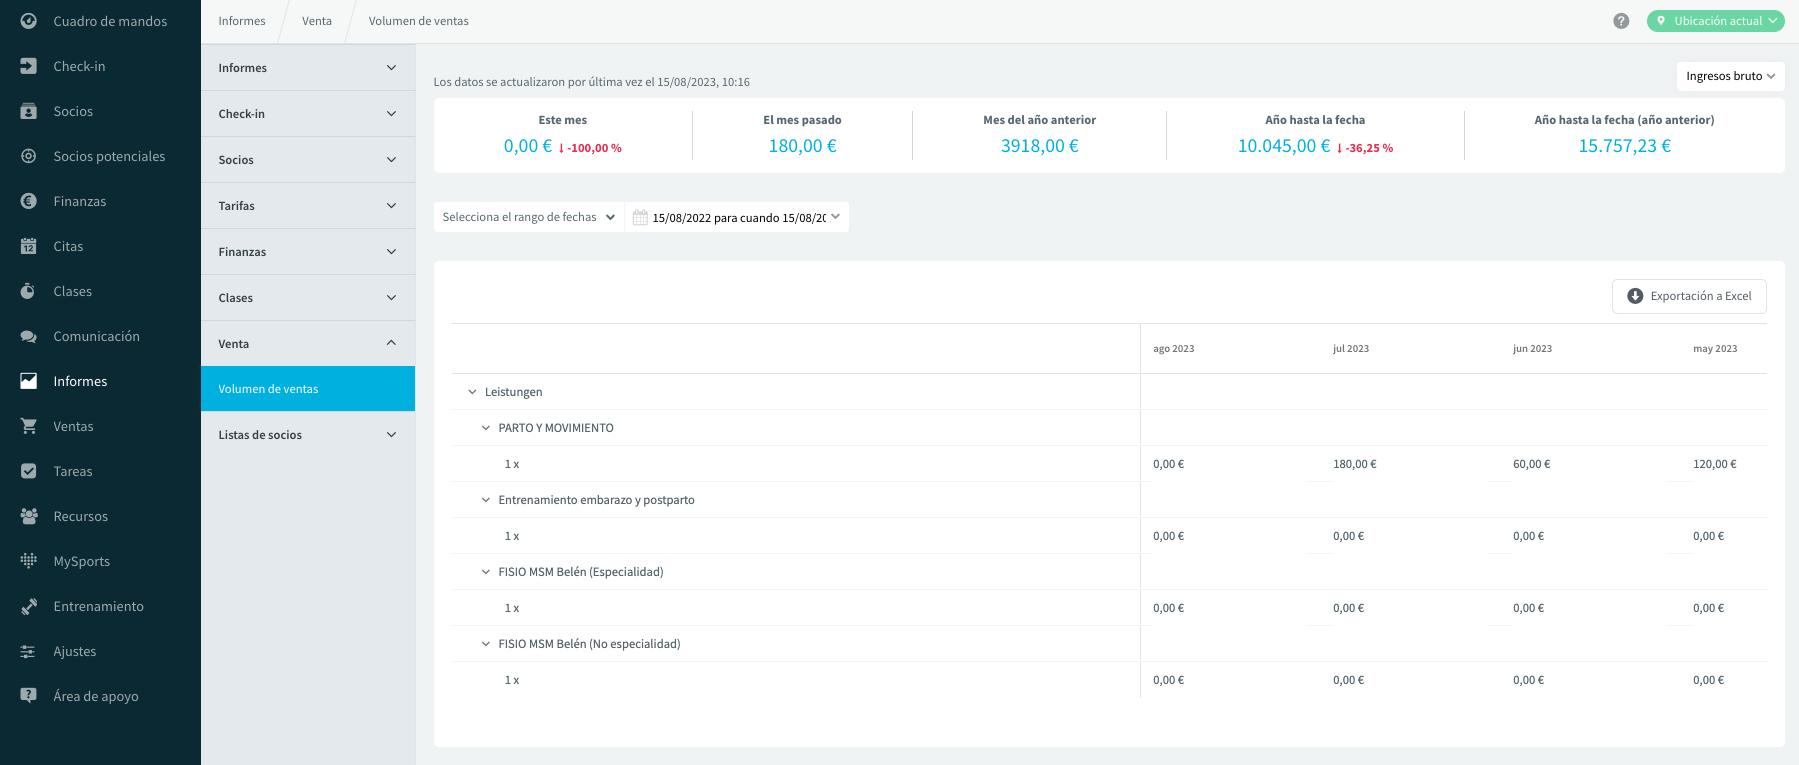Click the Área de apoyo help icon

(29, 696)
